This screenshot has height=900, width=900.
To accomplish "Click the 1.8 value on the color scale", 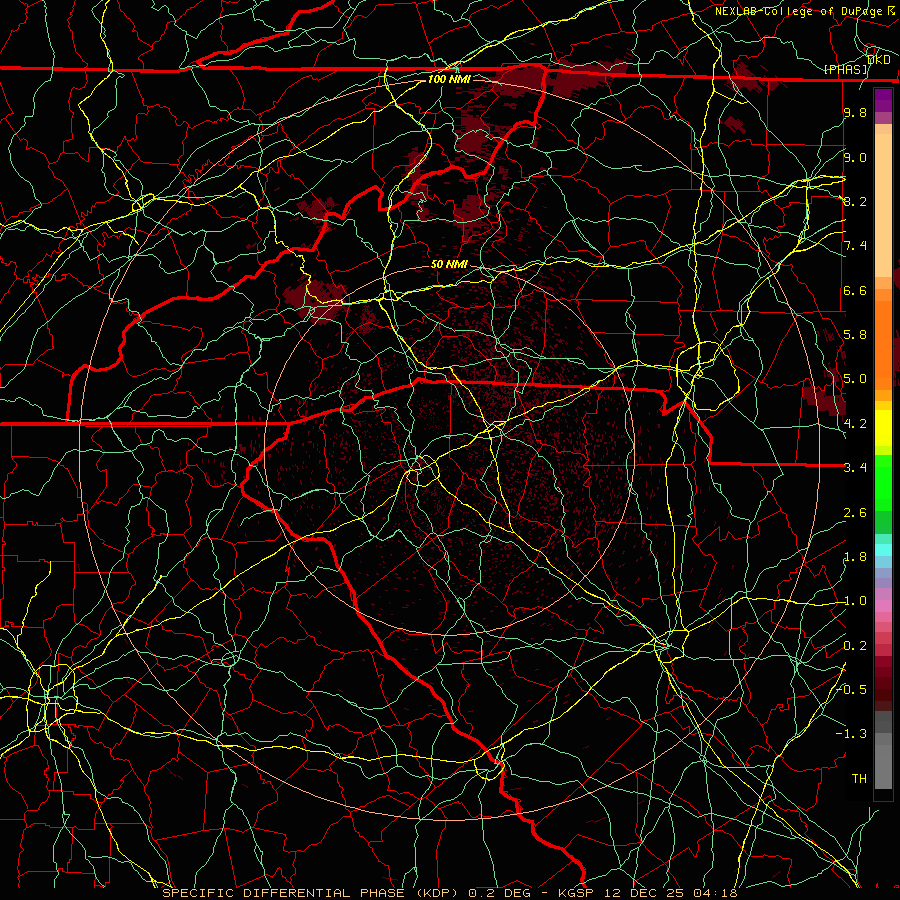I will pos(855,557).
